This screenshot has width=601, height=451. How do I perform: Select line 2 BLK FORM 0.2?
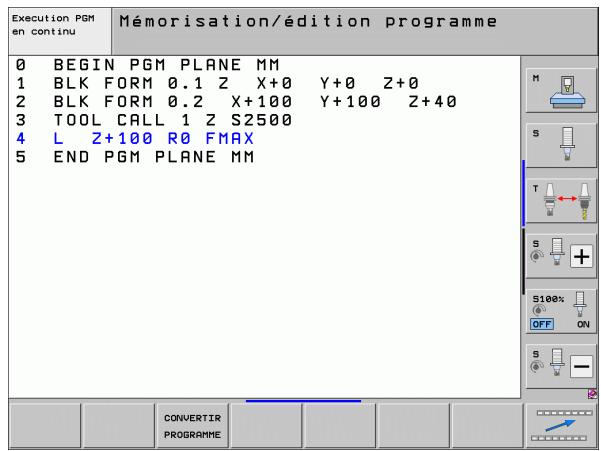[236, 102]
